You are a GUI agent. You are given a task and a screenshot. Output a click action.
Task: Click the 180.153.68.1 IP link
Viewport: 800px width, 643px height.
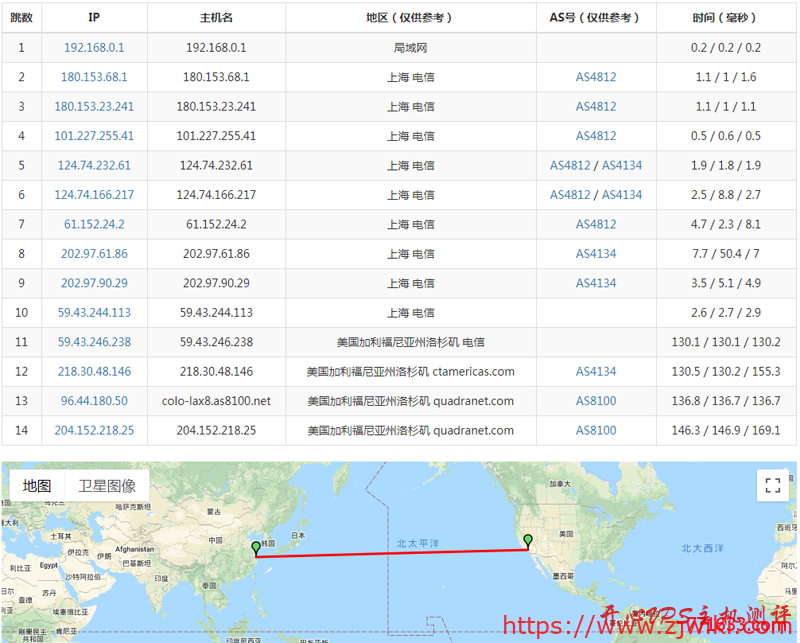[x=93, y=77]
